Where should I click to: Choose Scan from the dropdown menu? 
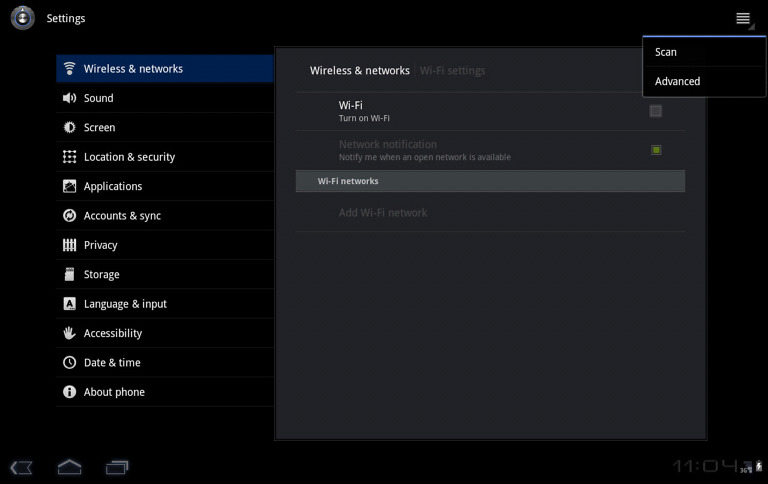[666, 52]
